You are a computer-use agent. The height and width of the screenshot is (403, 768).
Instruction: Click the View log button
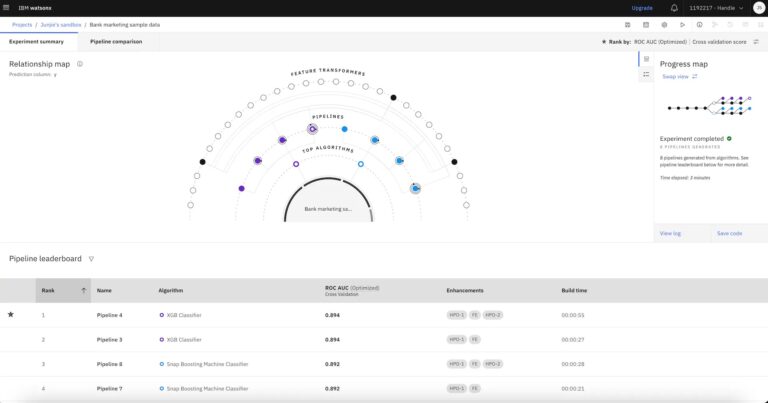pyautogui.click(x=670, y=233)
